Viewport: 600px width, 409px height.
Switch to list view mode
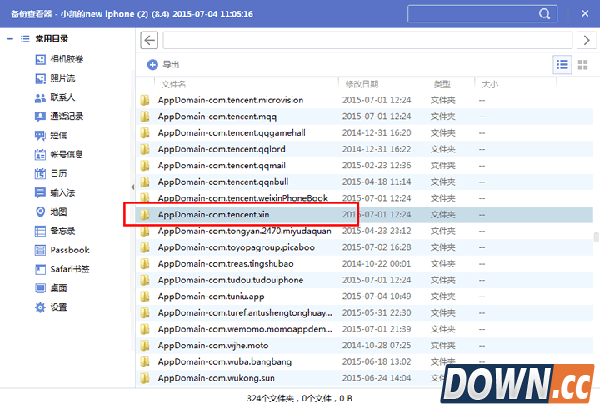pos(562,64)
